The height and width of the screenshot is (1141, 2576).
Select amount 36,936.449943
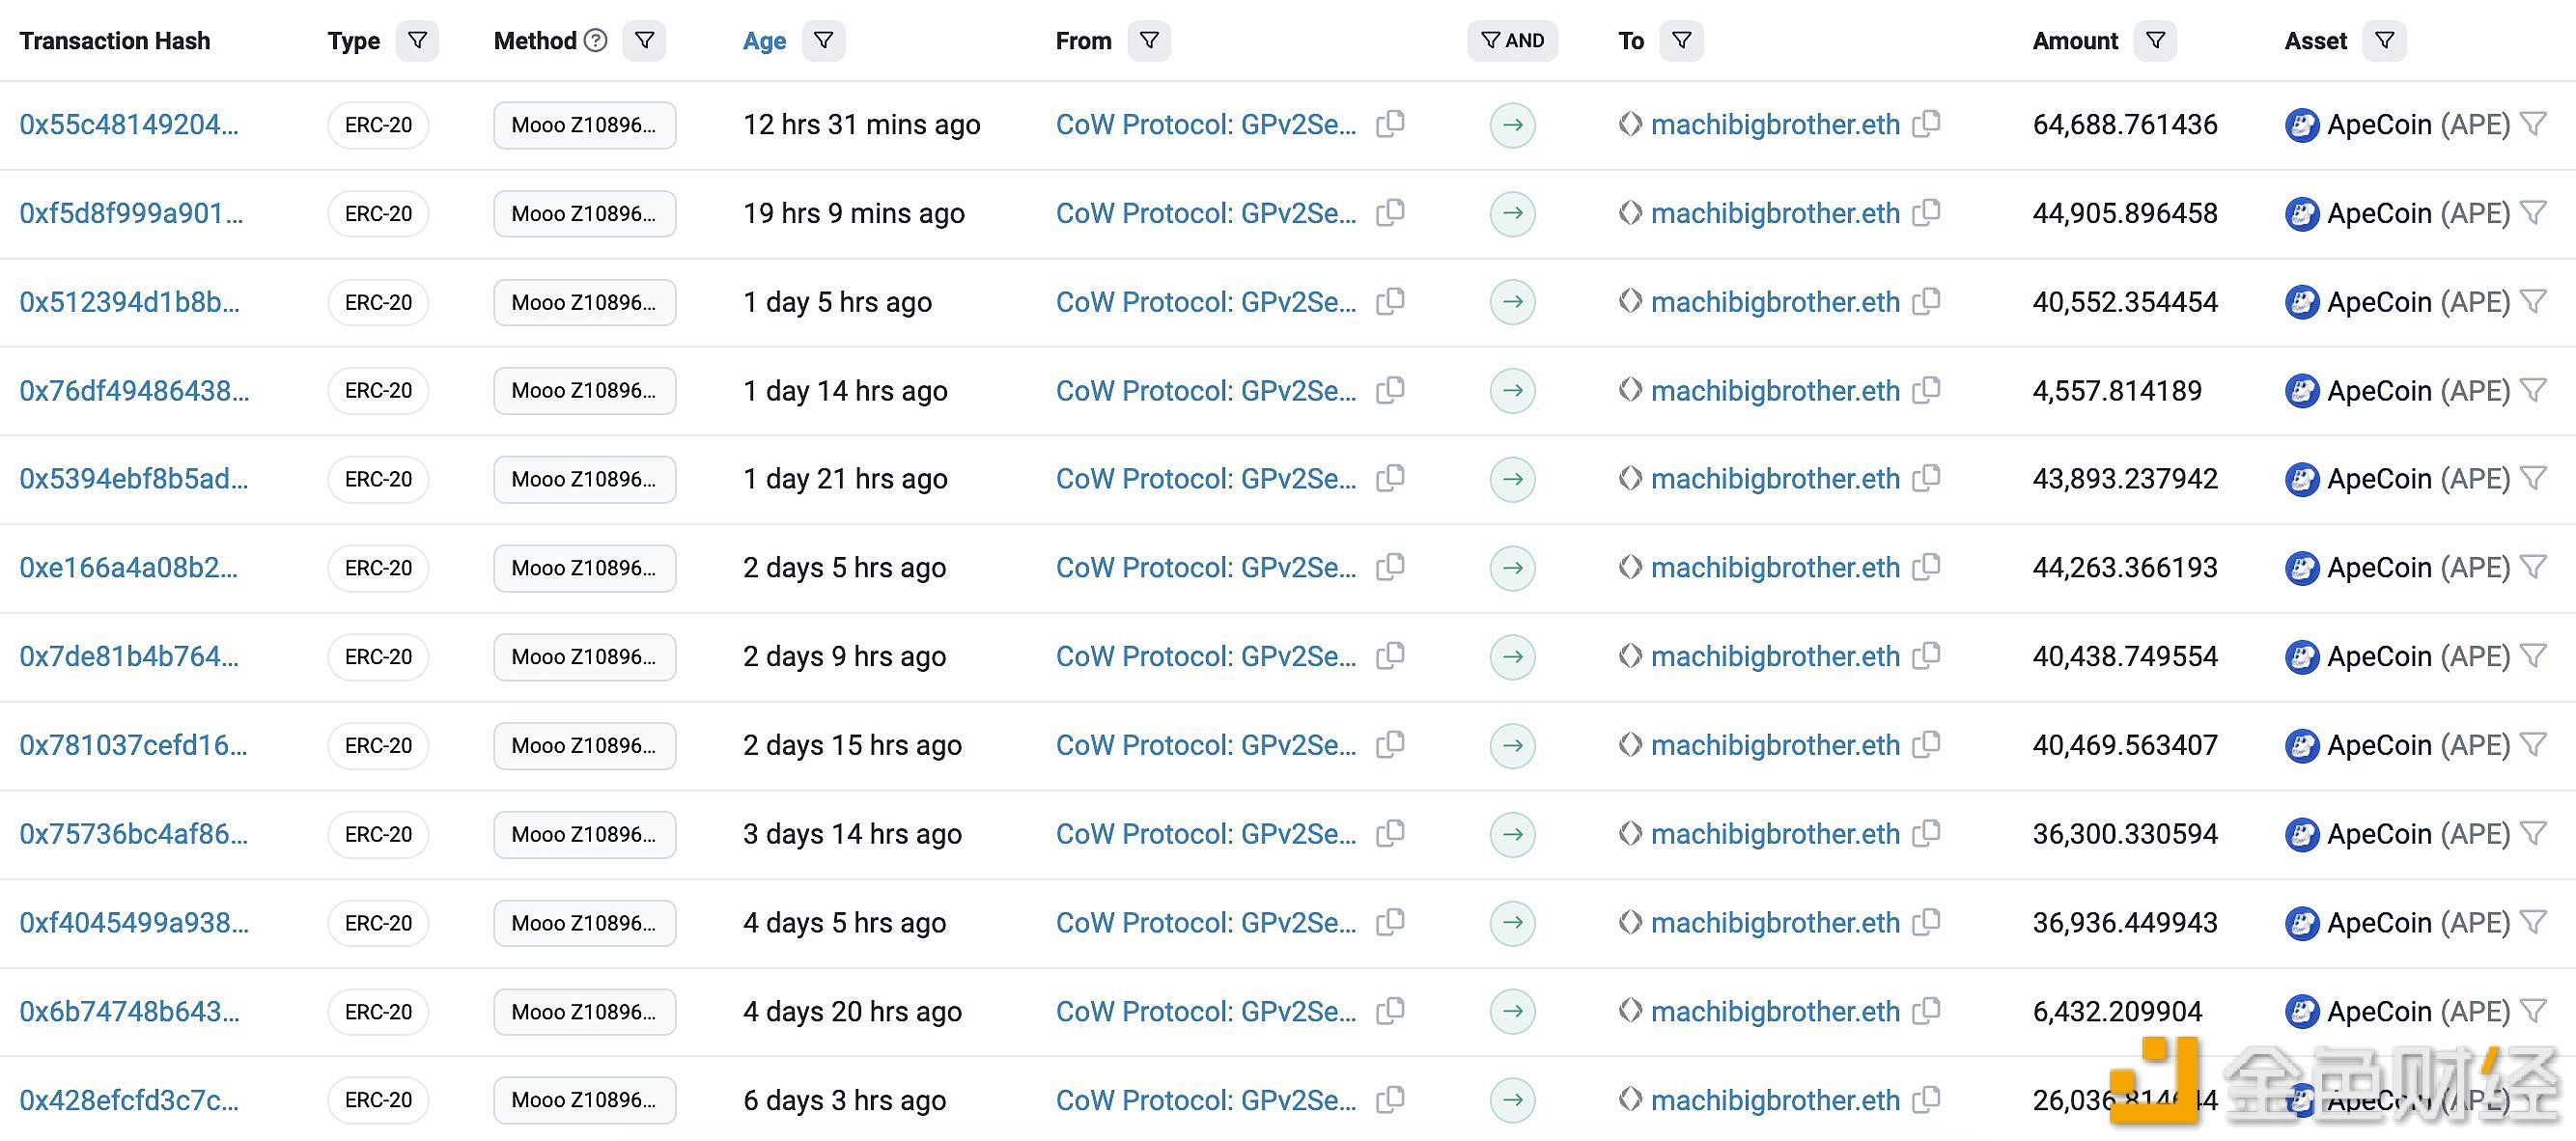coord(2125,923)
